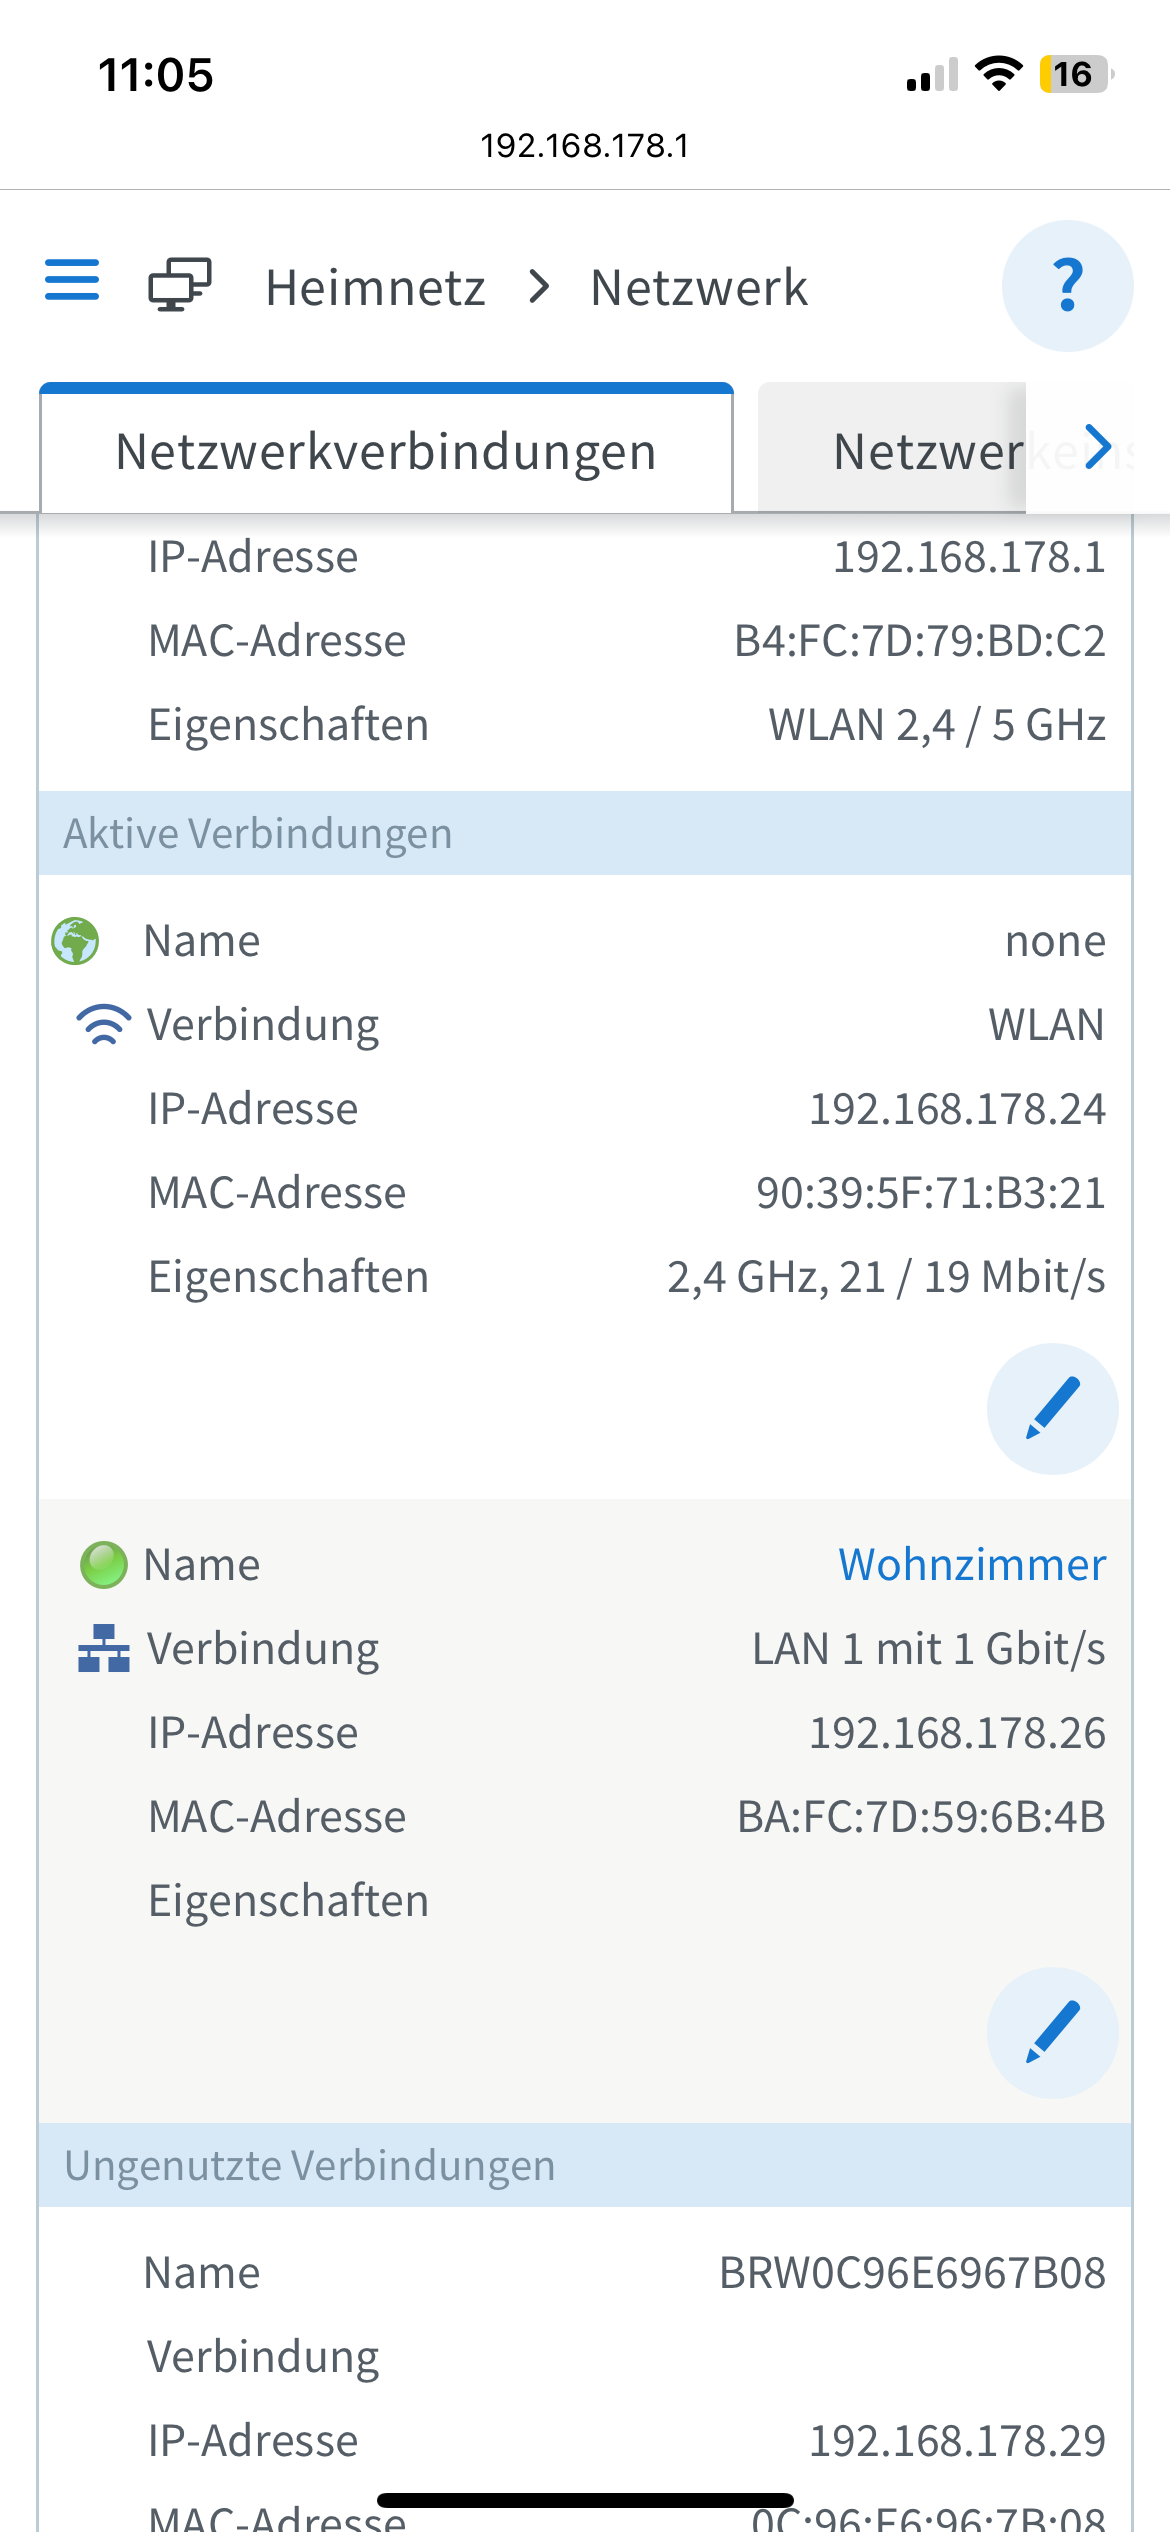Open the hamburger navigation menu

72,280
